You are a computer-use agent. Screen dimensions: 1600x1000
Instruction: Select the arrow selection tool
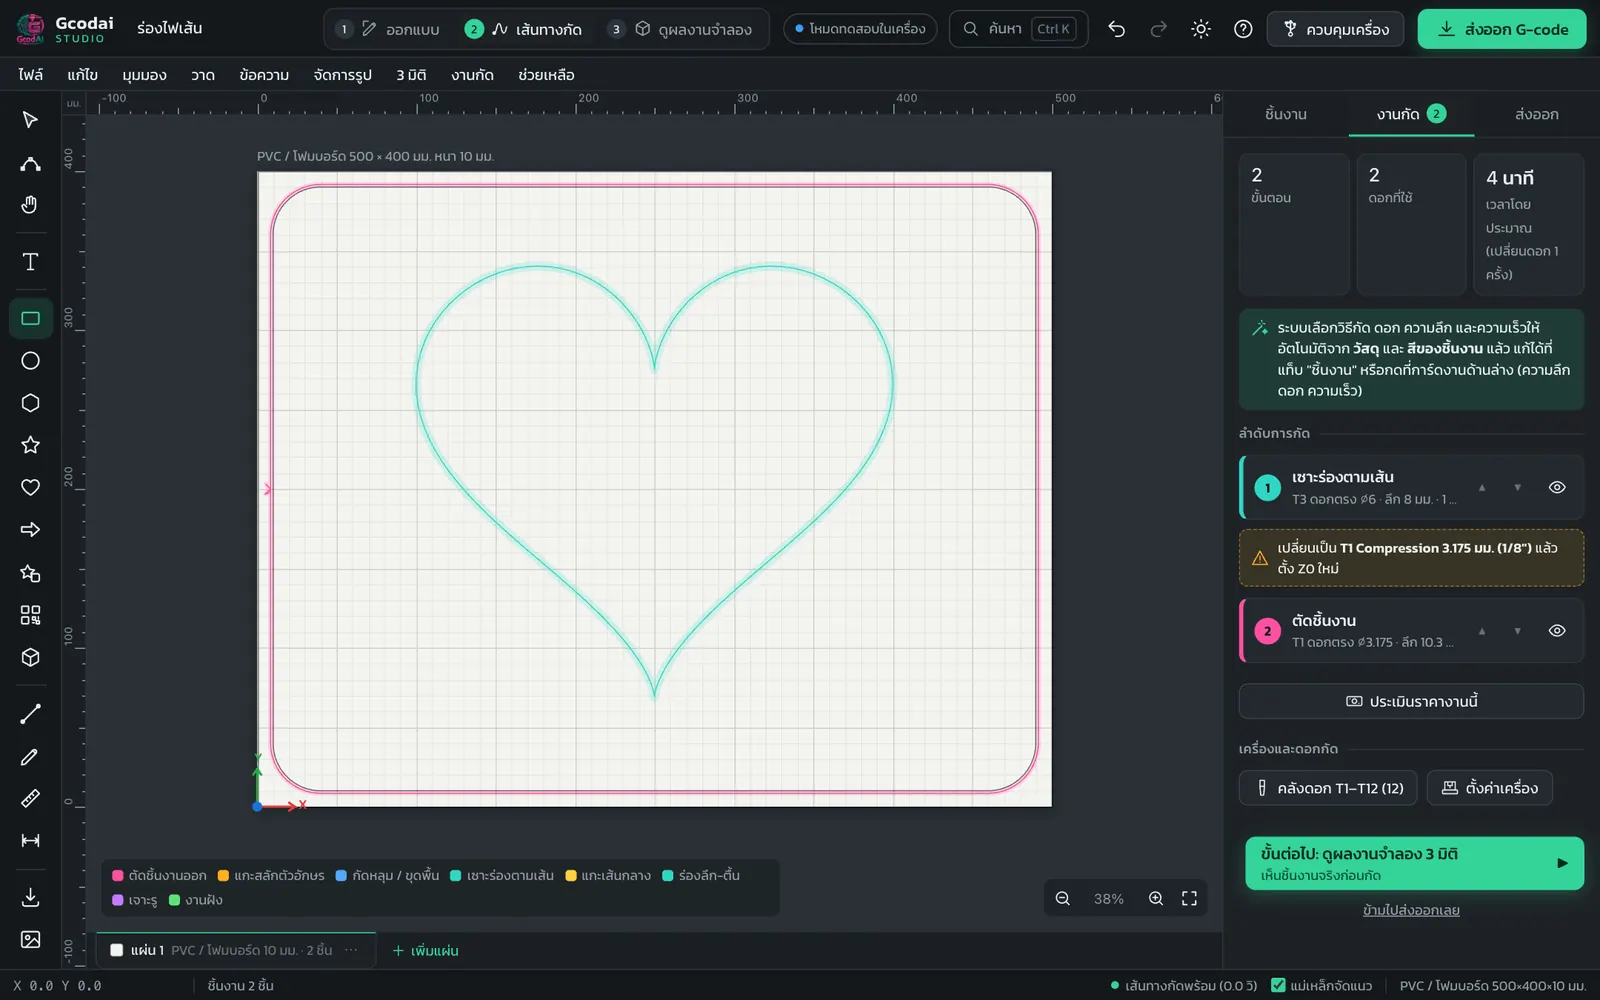tap(30, 120)
